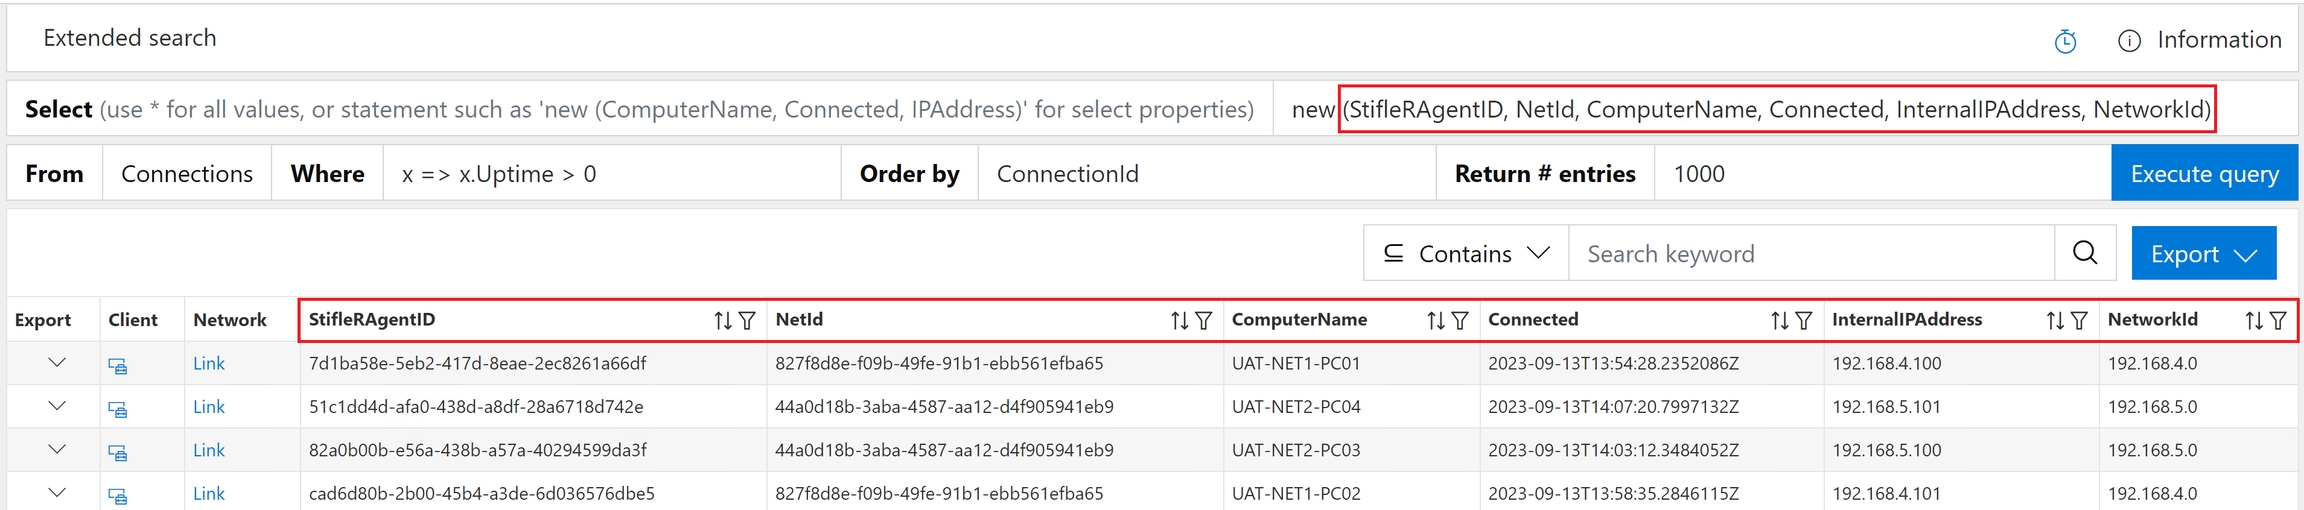Click the Search keyword input field
The image size is (2304, 510).
point(1810,254)
